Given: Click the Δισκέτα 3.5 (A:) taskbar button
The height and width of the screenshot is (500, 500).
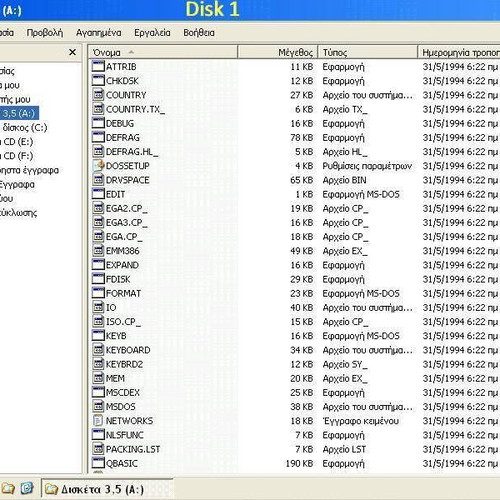Looking at the screenshot, I should 108,489.
